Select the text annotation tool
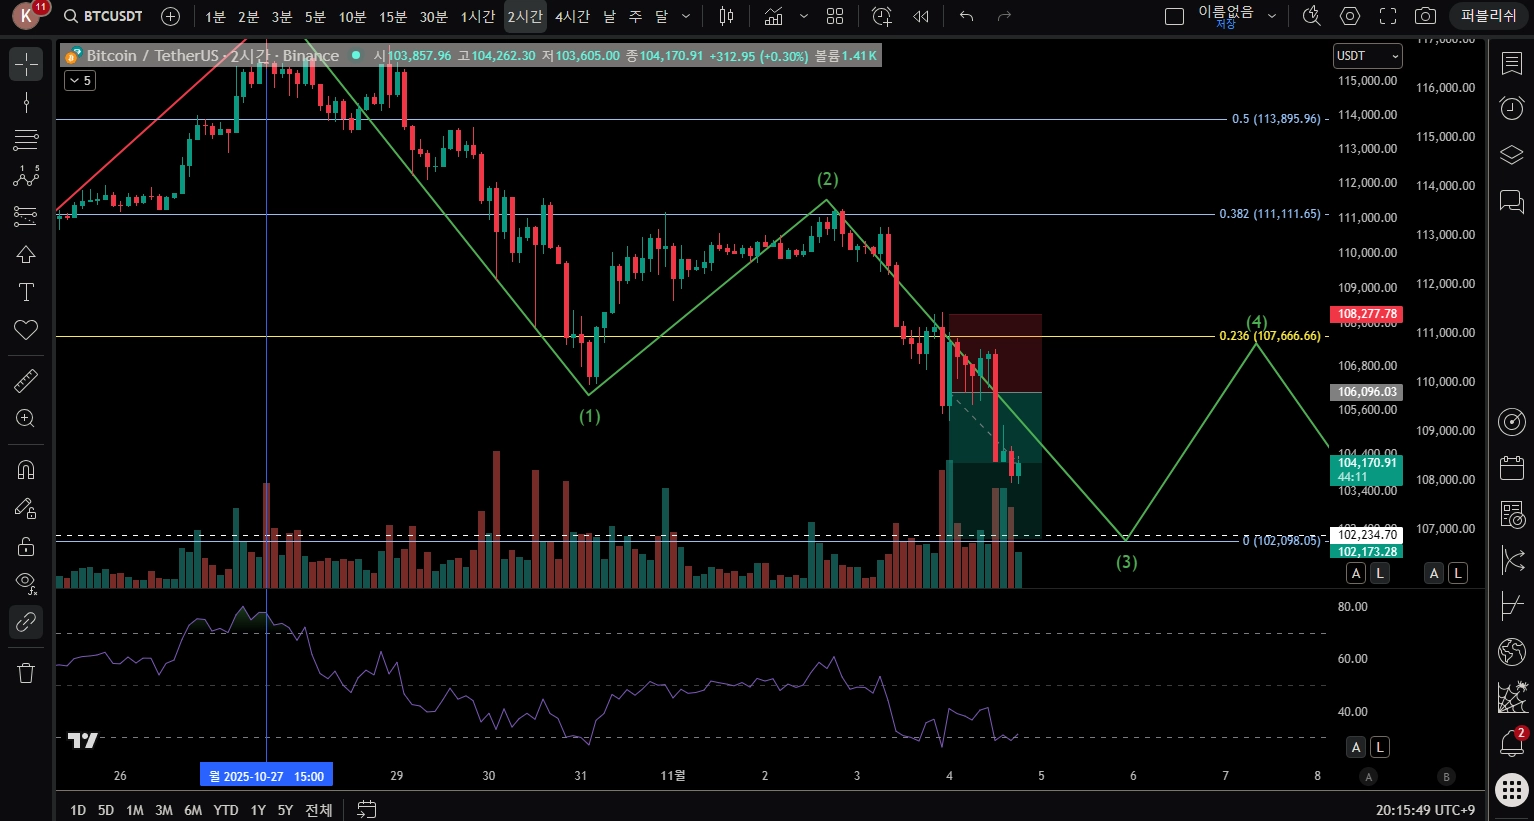Viewport: 1534px width, 821px height. click(x=26, y=292)
